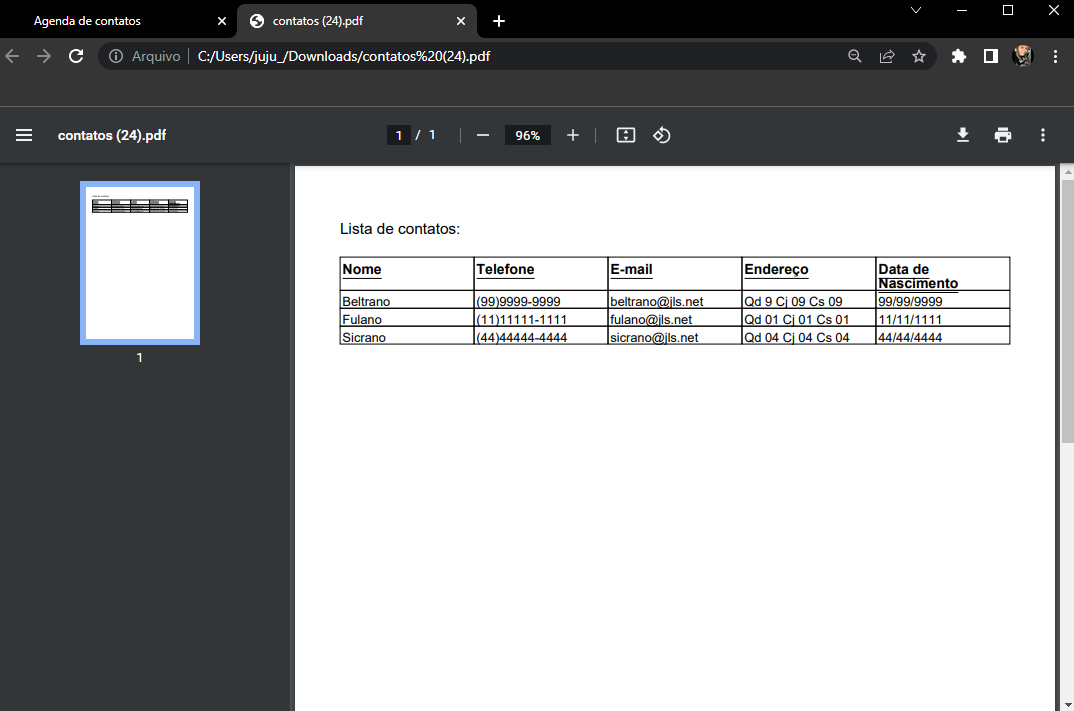Open the browser profile avatar
This screenshot has width=1074, height=711.
click(1022, 56)
